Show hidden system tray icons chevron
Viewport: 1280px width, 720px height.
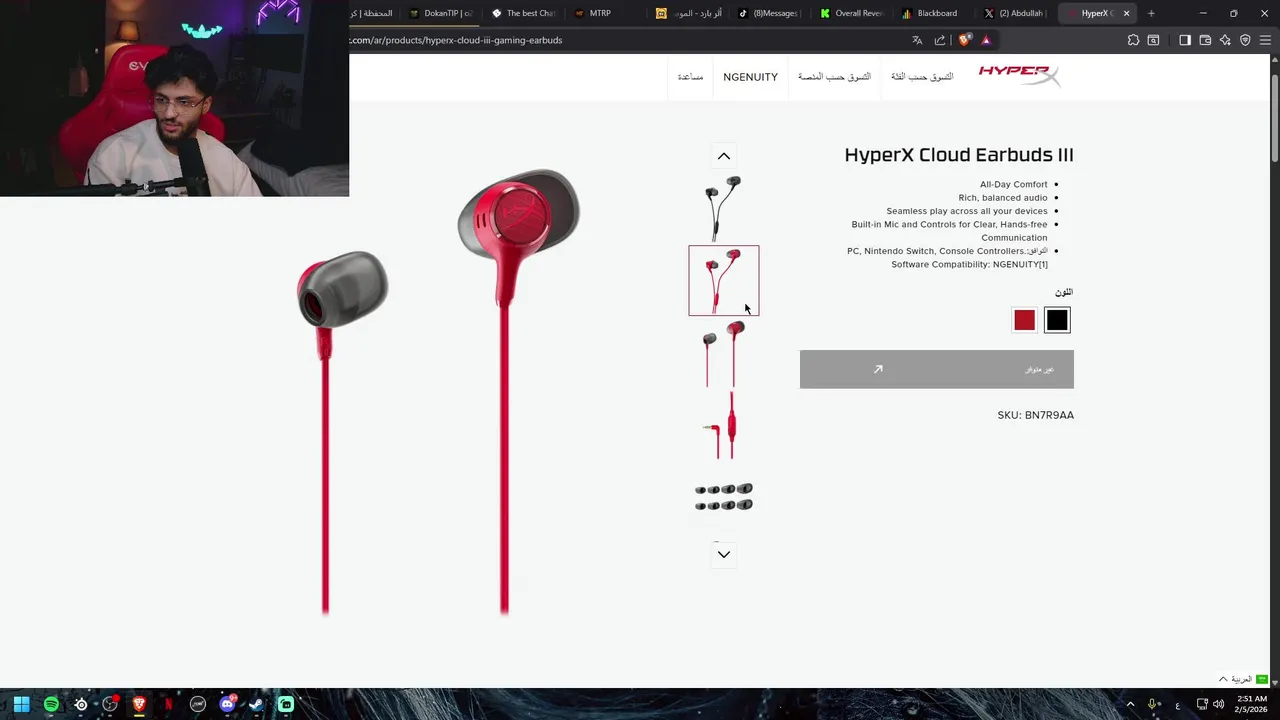click(x=1131, y=704)
